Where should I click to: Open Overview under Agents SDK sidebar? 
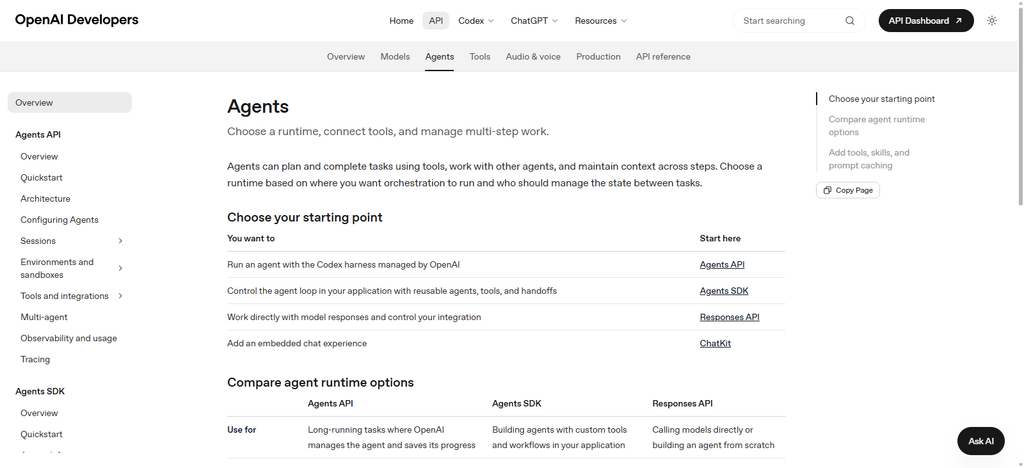39,413
